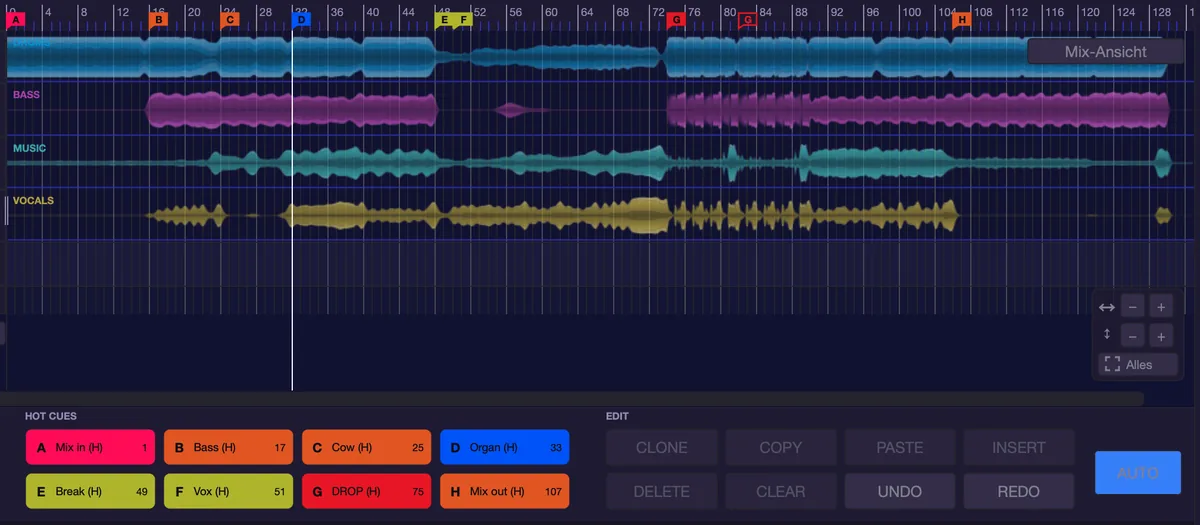Trigger hot cue F Vox (H)
The height and width of the screenshot is (525, 1200).
pyautogui.click(x=228, y=492)
